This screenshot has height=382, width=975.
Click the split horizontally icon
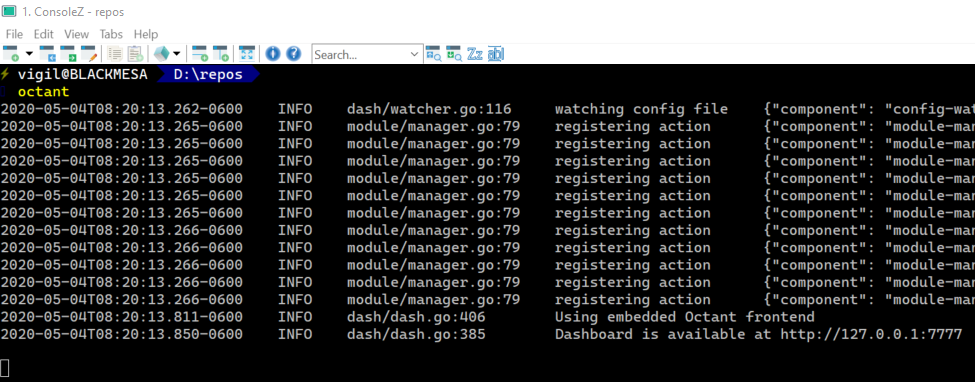200,54
